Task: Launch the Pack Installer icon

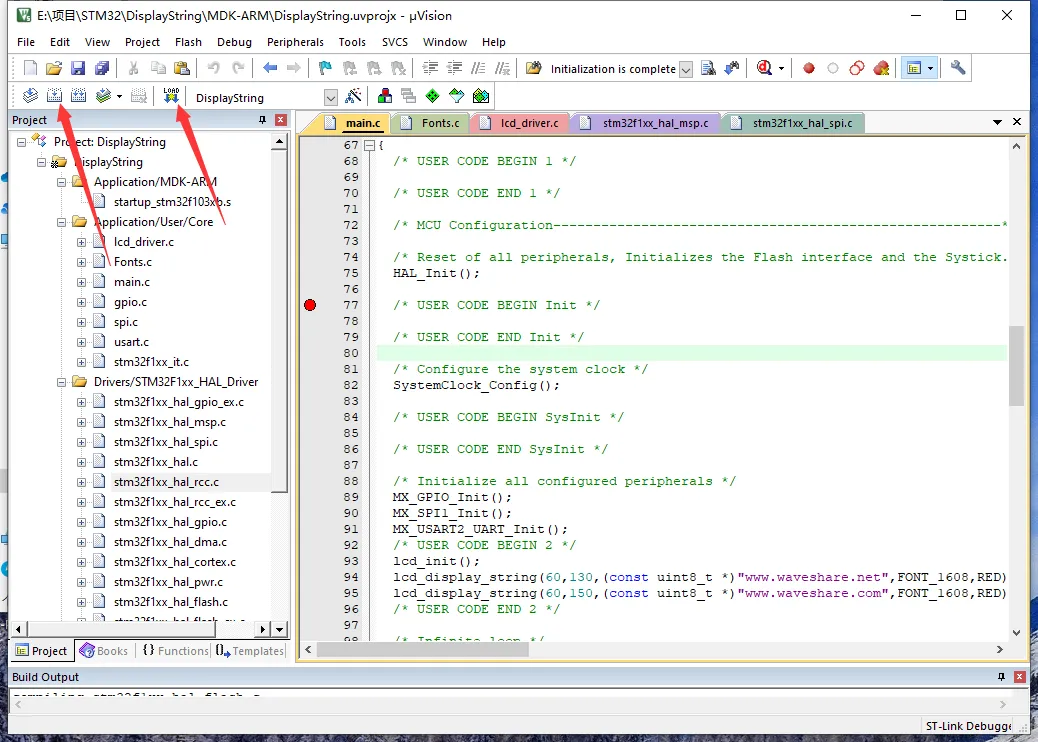Action: [481, 96]
